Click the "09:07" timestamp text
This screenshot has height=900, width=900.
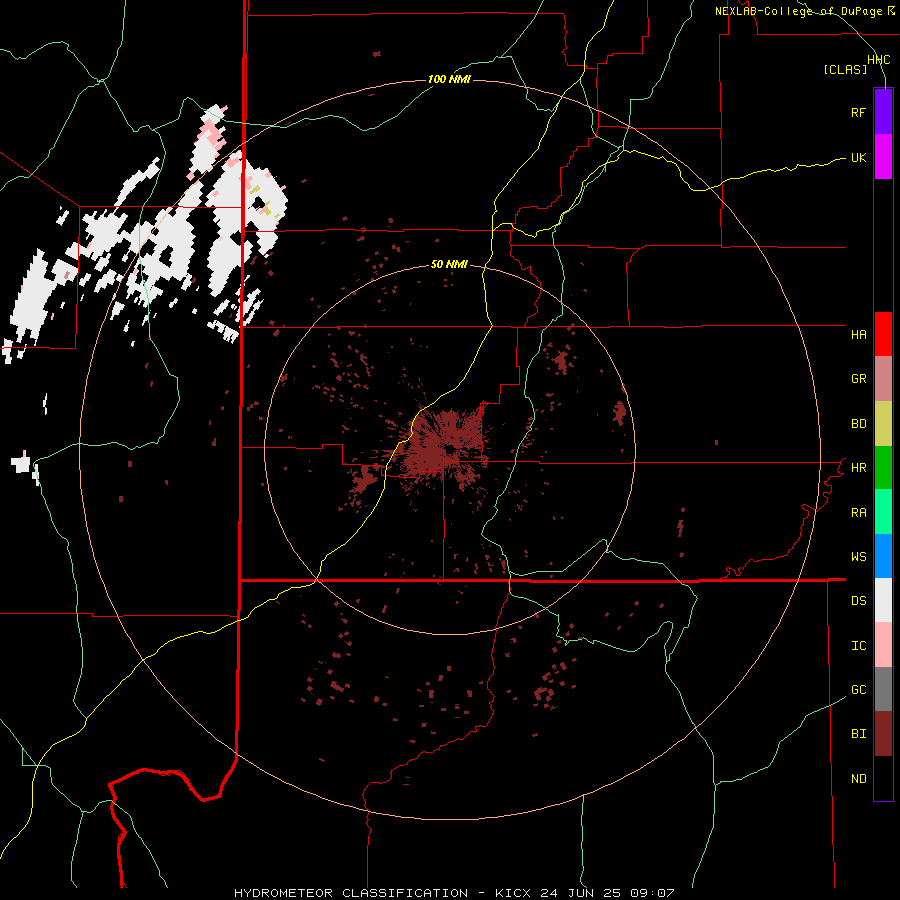(654, 893)
